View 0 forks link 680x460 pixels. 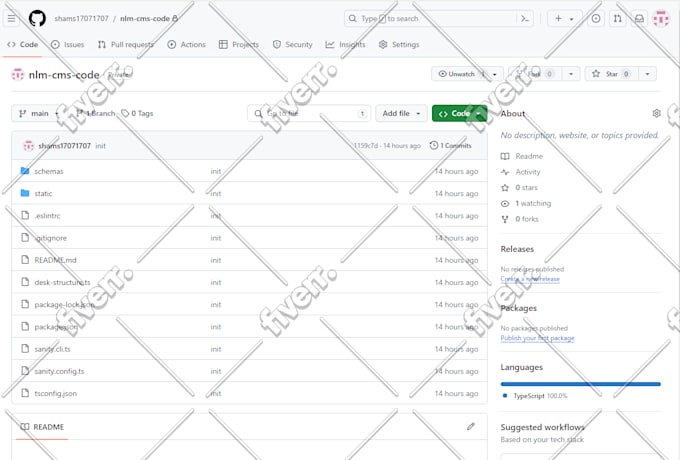(520, 219)
